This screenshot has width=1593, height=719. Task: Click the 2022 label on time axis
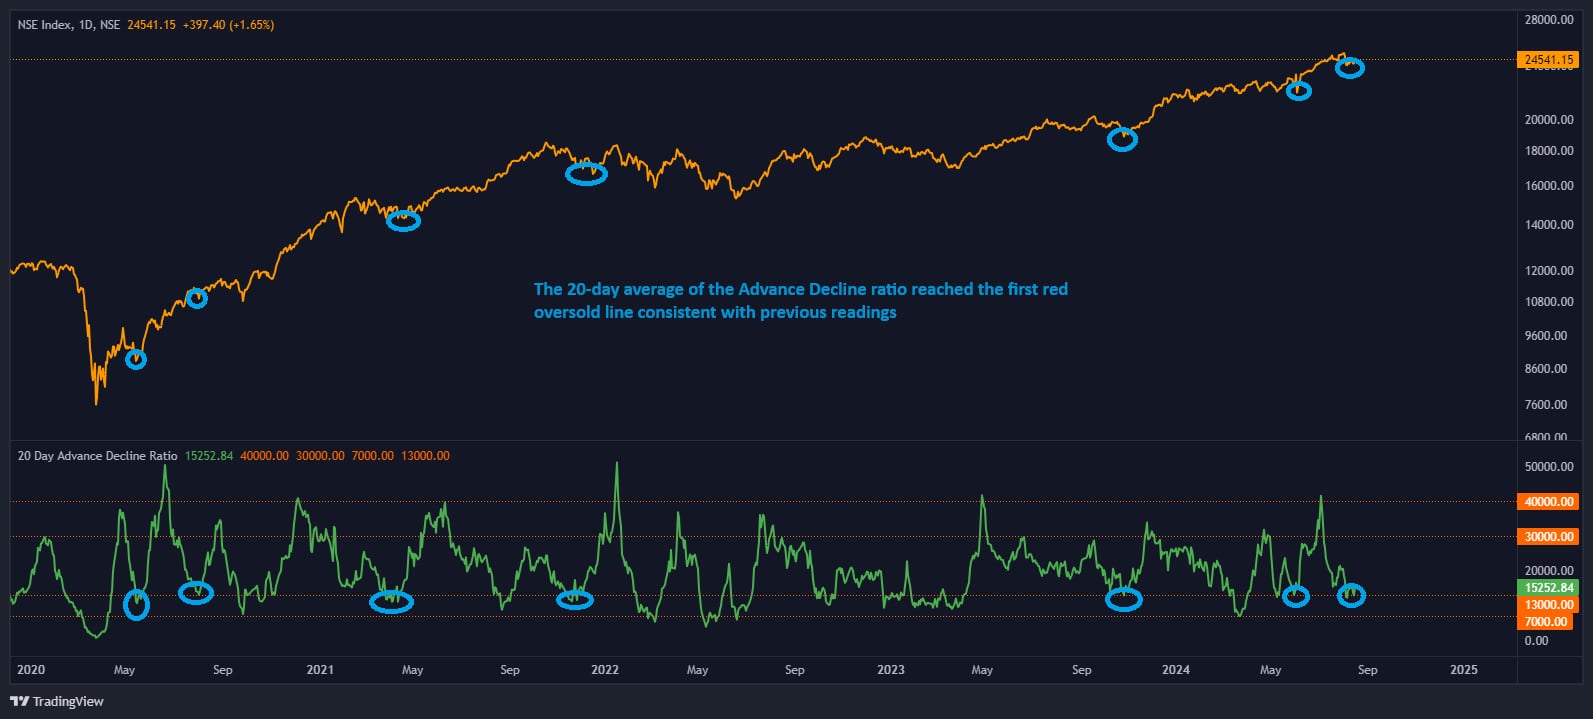coord(605,670)
